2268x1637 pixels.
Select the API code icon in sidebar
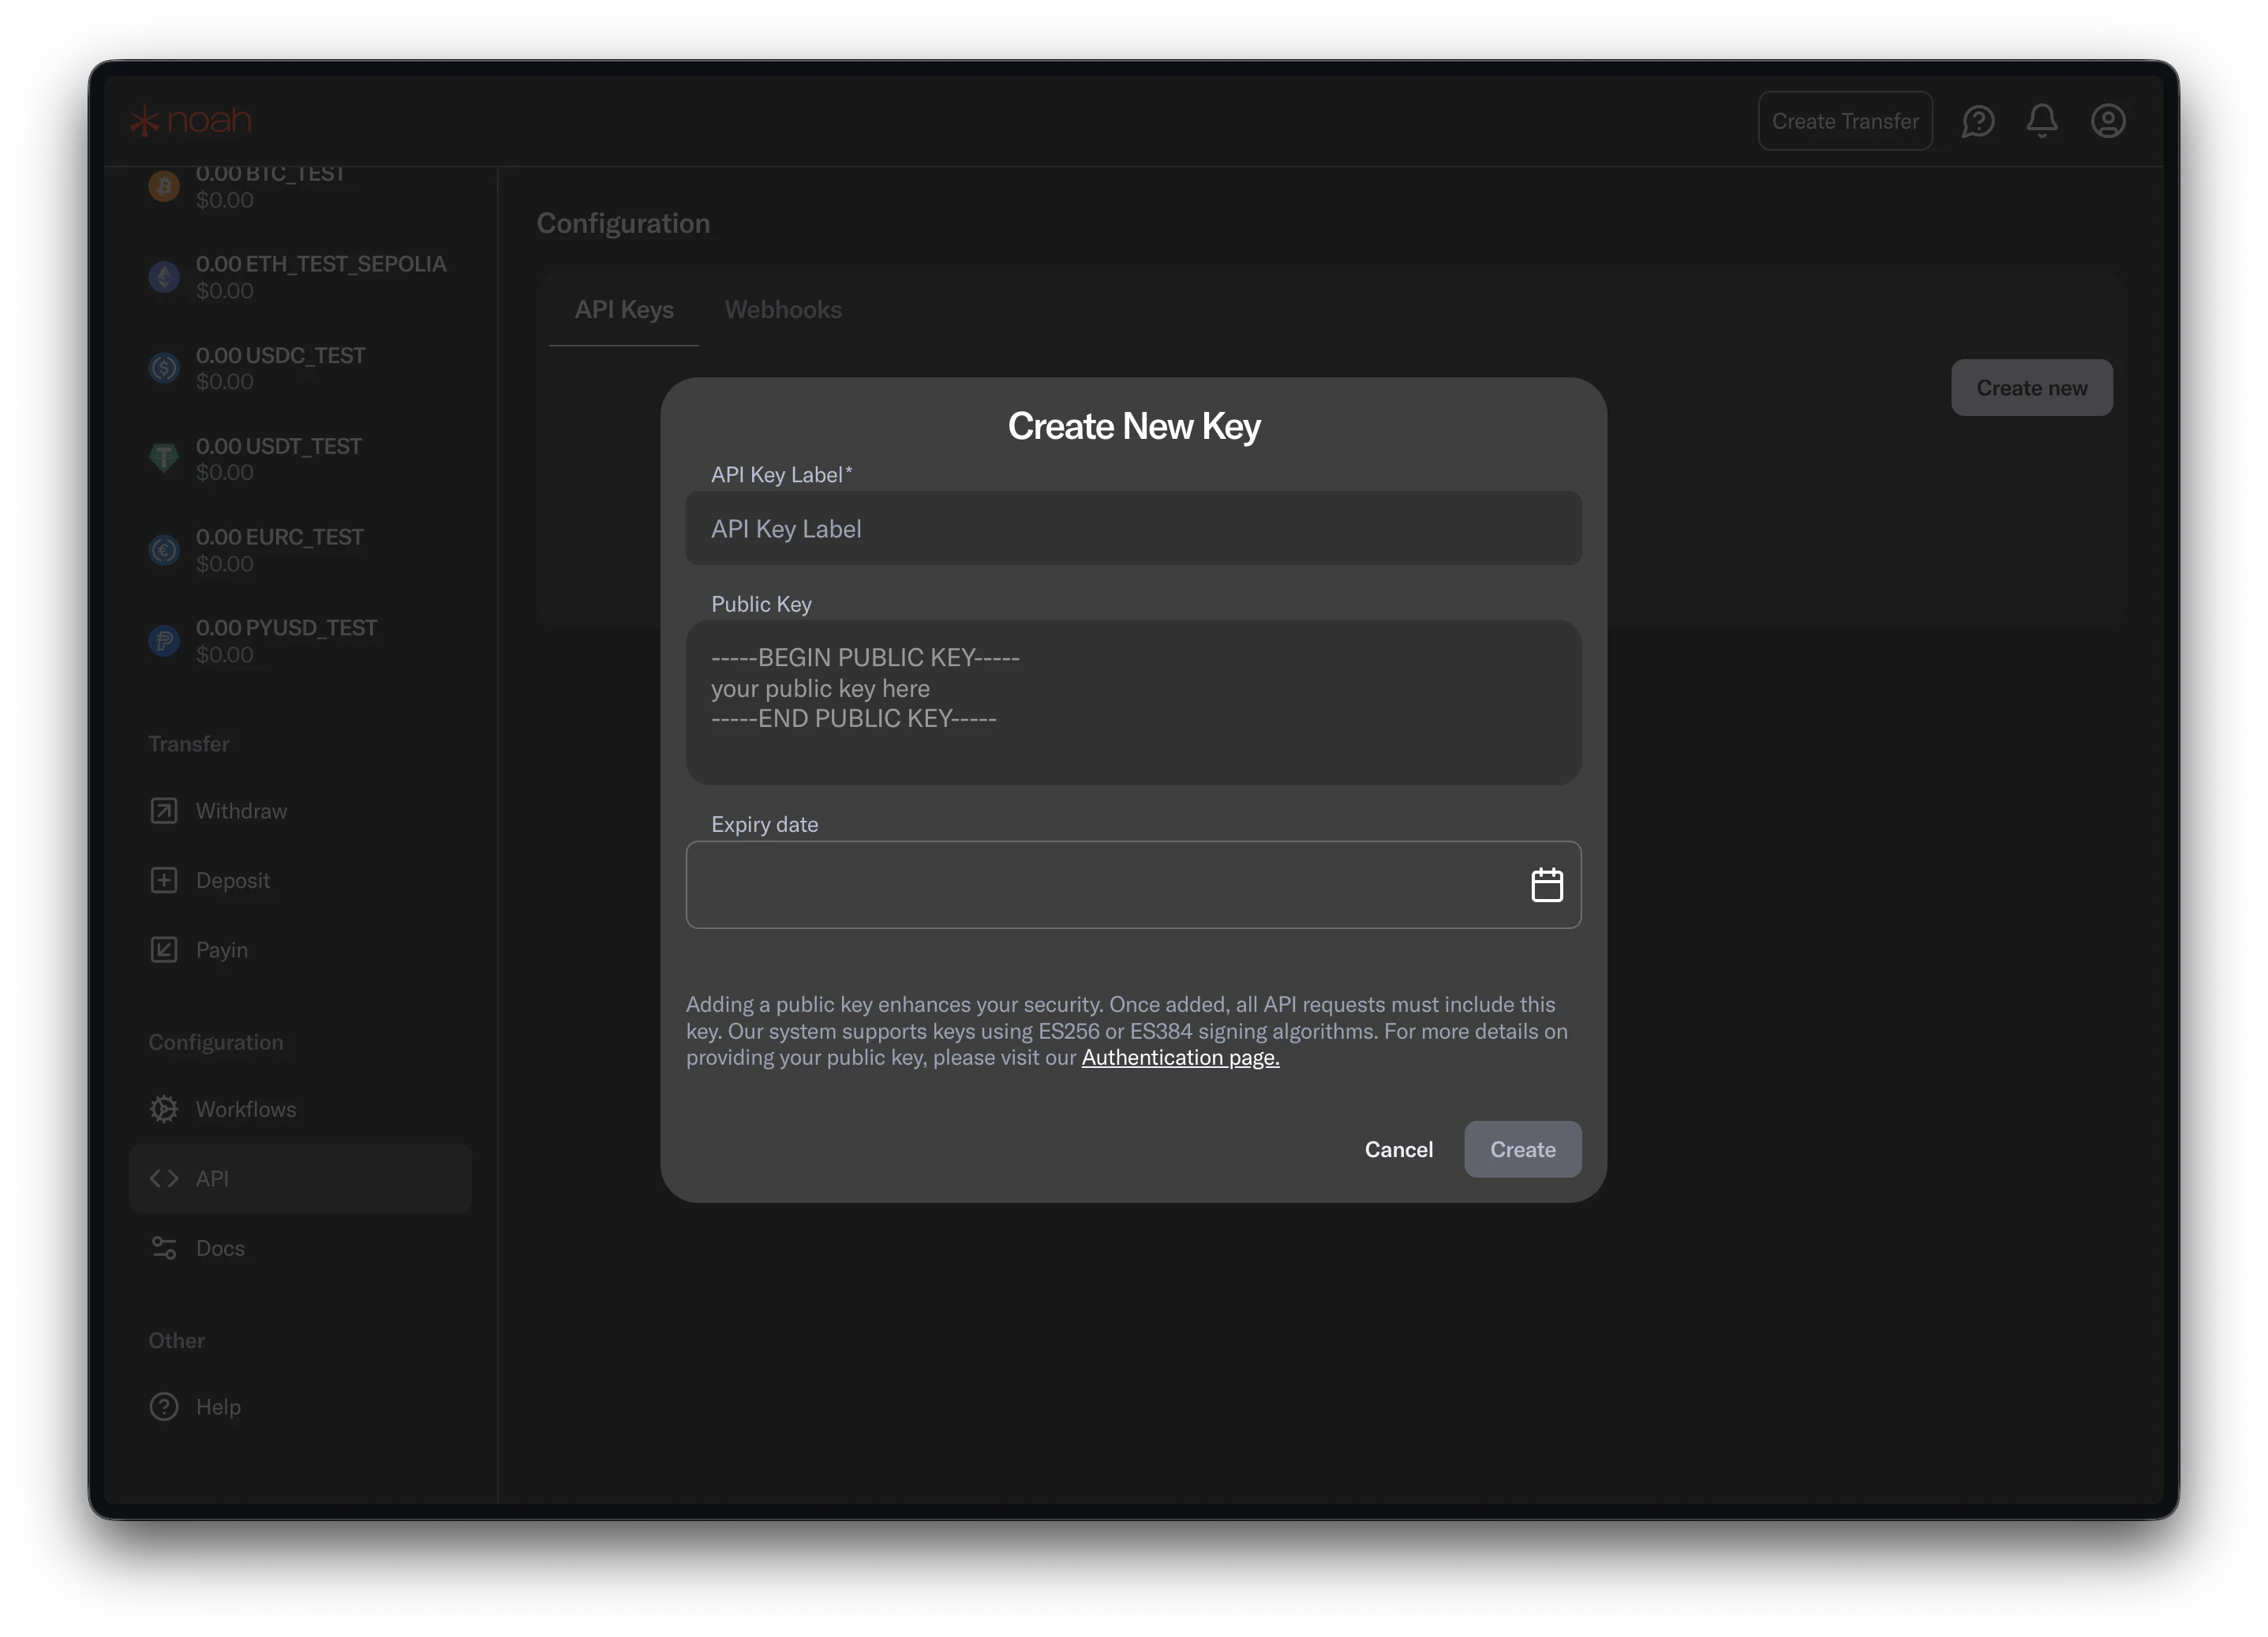(163, 1178)
